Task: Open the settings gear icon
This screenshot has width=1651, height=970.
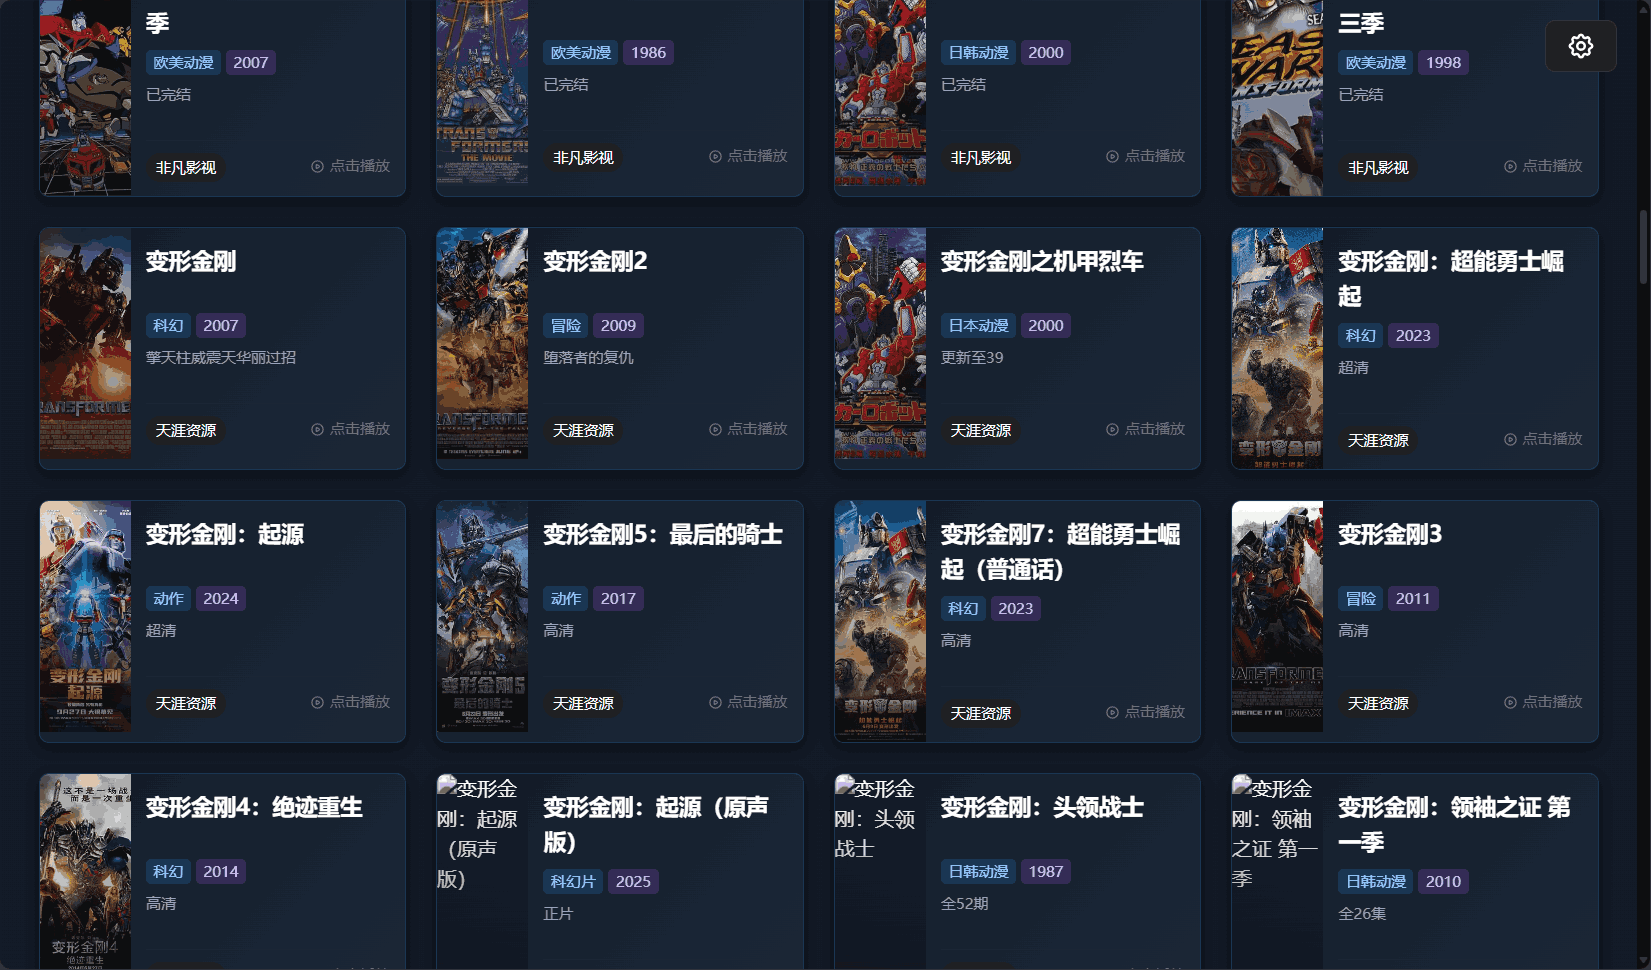Action: [x=1580, y=46]
